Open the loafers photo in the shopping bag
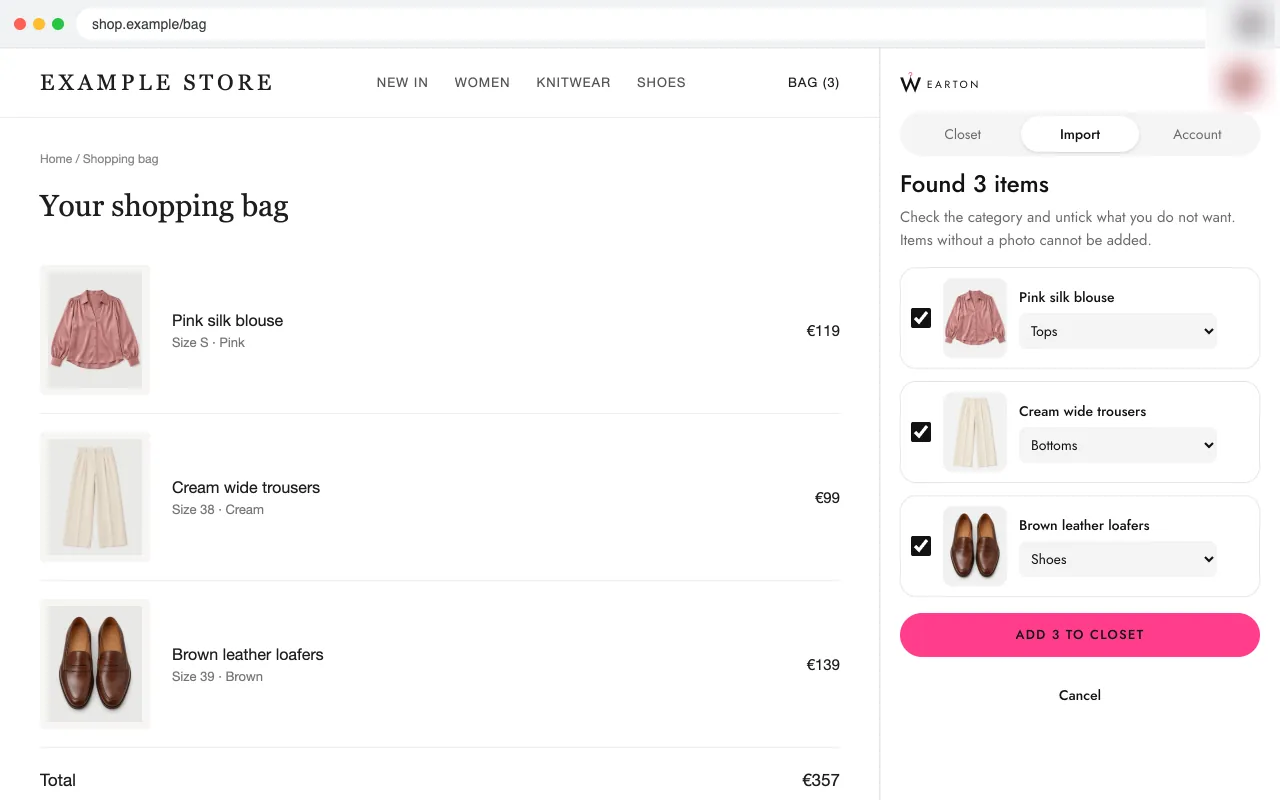This screenshot has width=1280, height=800. tap(95, 664)
